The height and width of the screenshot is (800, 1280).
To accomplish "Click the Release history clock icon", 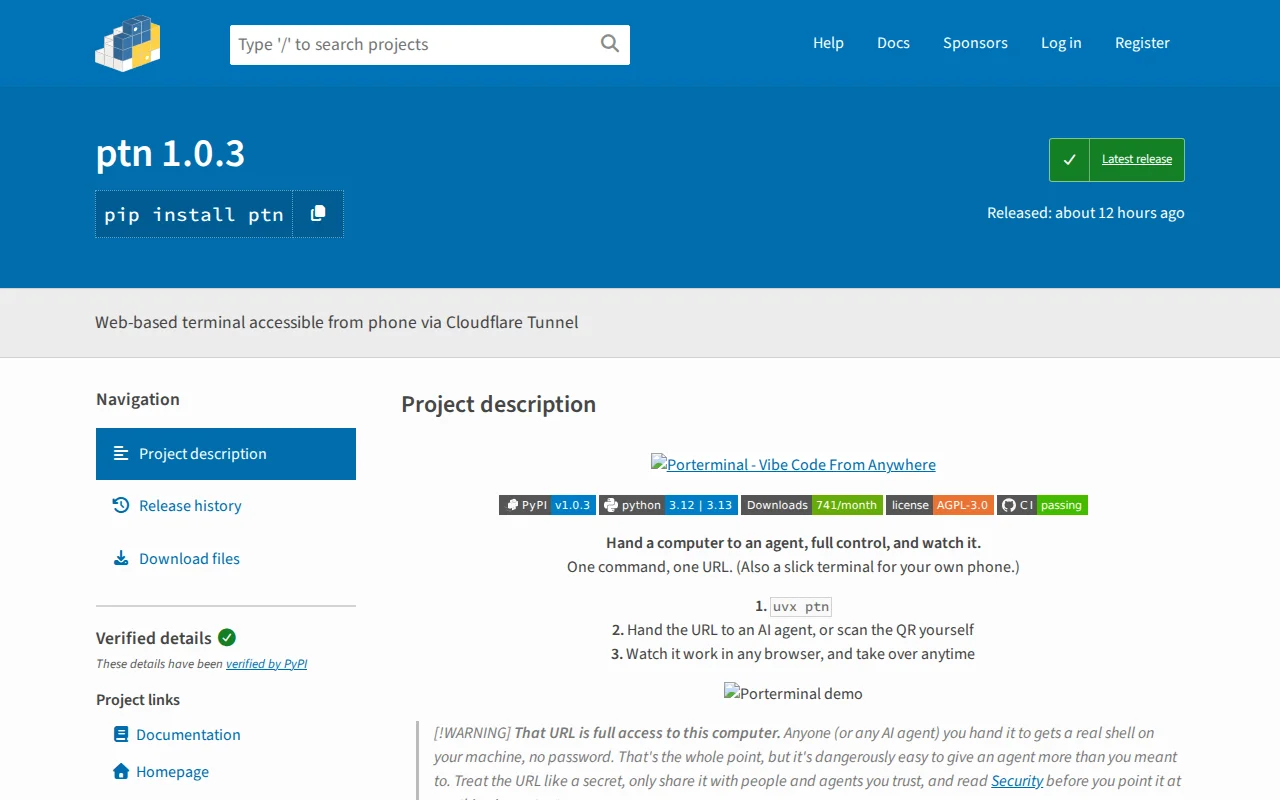I will pos(121,506).
